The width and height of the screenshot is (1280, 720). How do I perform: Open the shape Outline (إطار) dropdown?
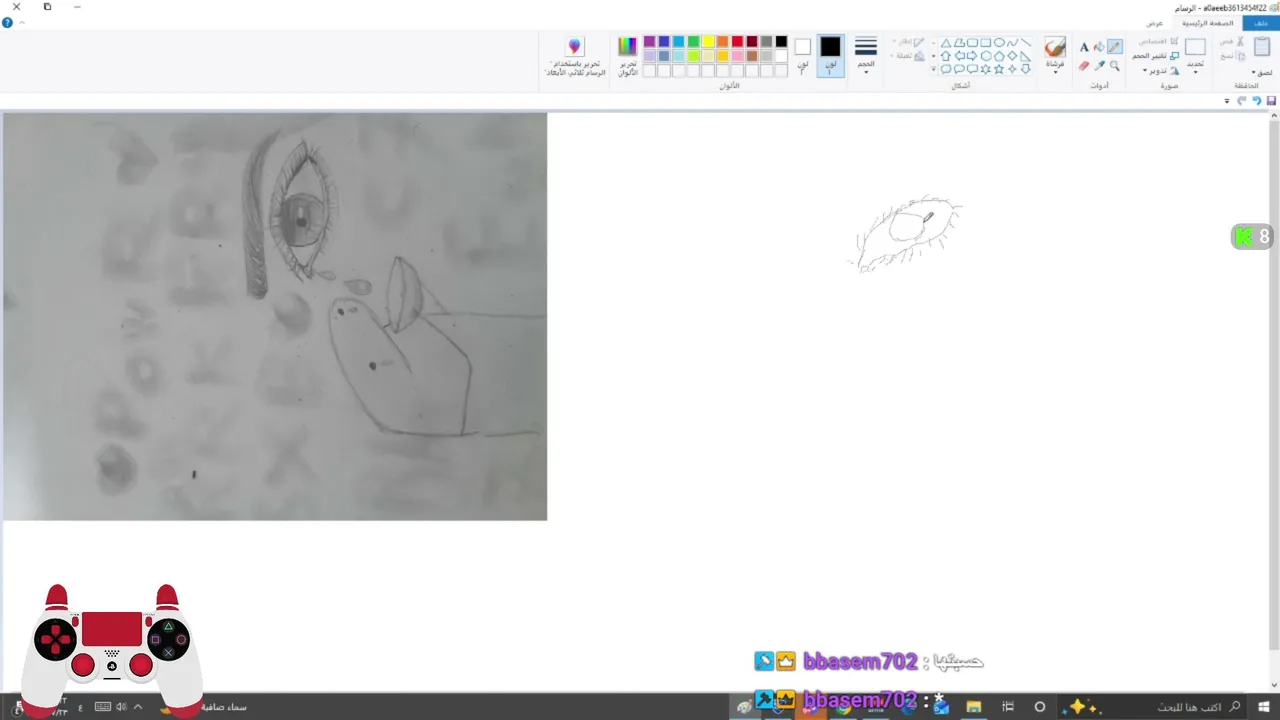tap(907, 42)
